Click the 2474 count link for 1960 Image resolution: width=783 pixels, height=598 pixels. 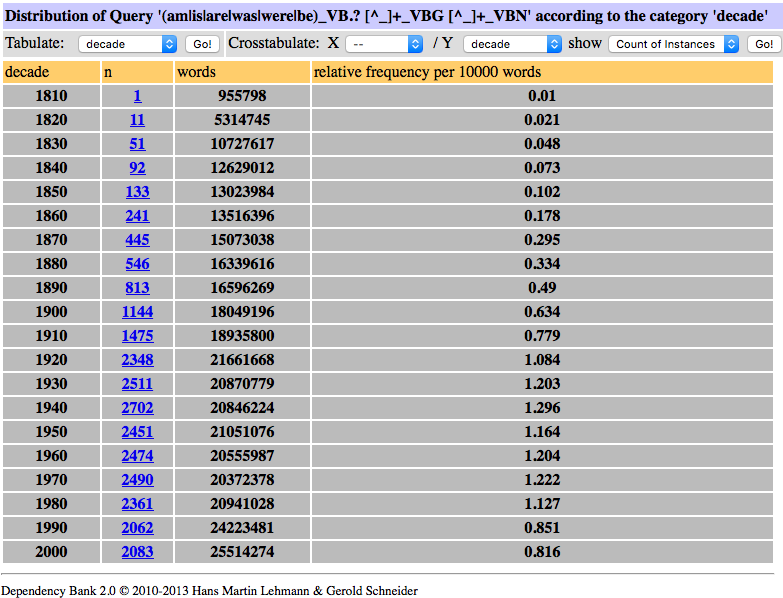pos(137,456)
